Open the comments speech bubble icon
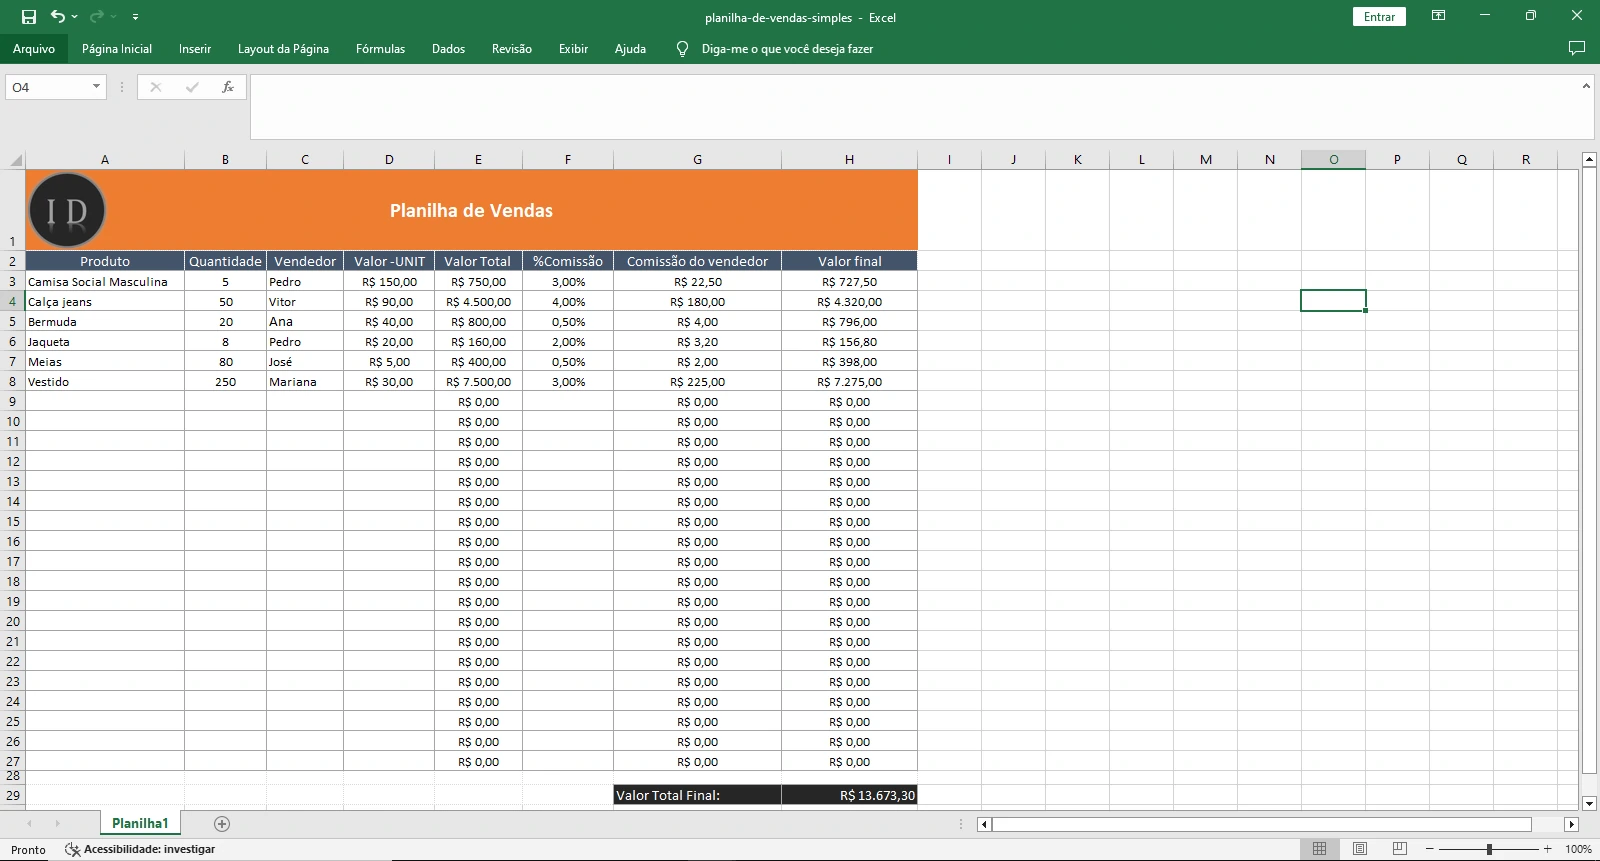Screen dimensions: 1600x861 (x=1577, y=48)
